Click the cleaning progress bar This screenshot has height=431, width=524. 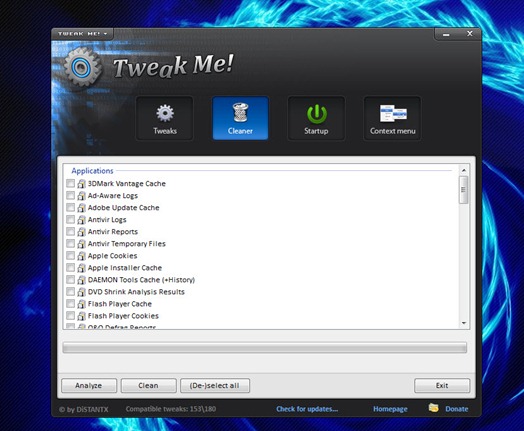coord(264,347)
